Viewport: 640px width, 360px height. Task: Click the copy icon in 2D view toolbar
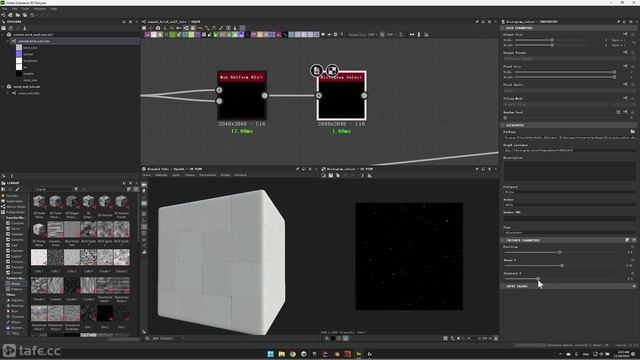[x=338, y=176]
